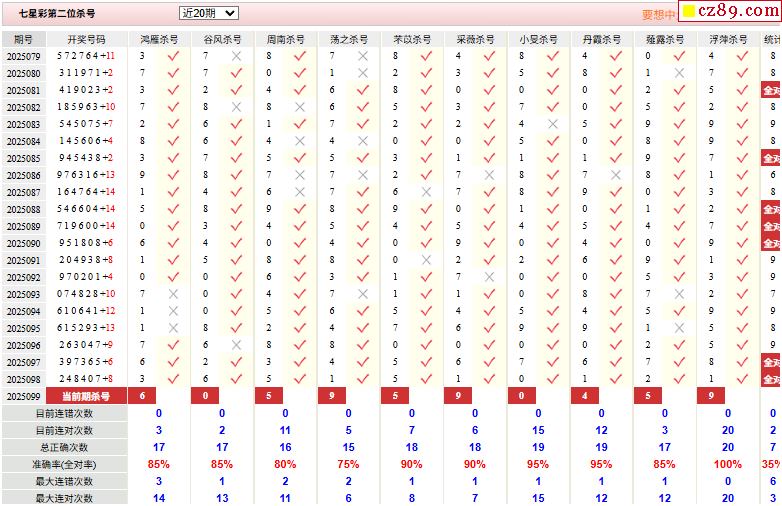The image size is (782, 506).
Task: Click the 周南杀号 column header
Action: click(x=286, y=39)
